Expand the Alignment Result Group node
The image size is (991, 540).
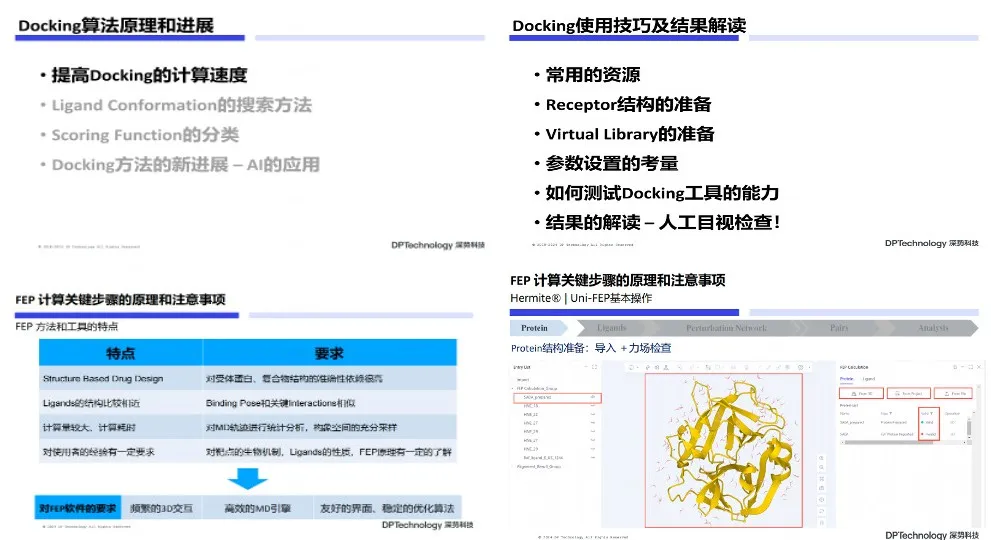coord(514,467)
